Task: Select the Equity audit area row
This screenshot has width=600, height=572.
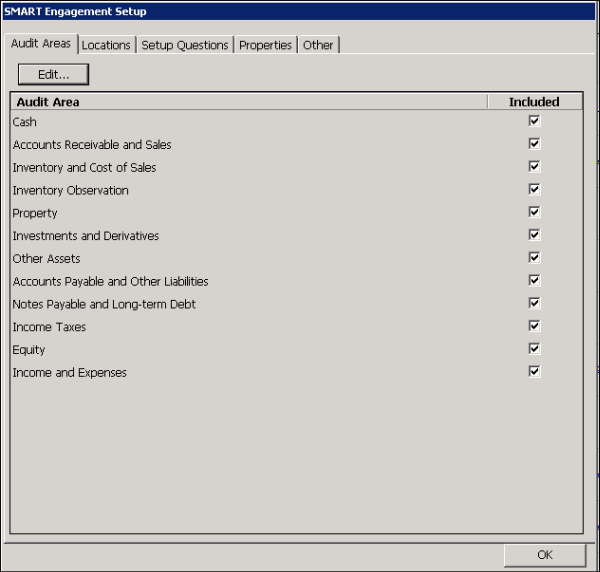Action: tap(297, 350)
